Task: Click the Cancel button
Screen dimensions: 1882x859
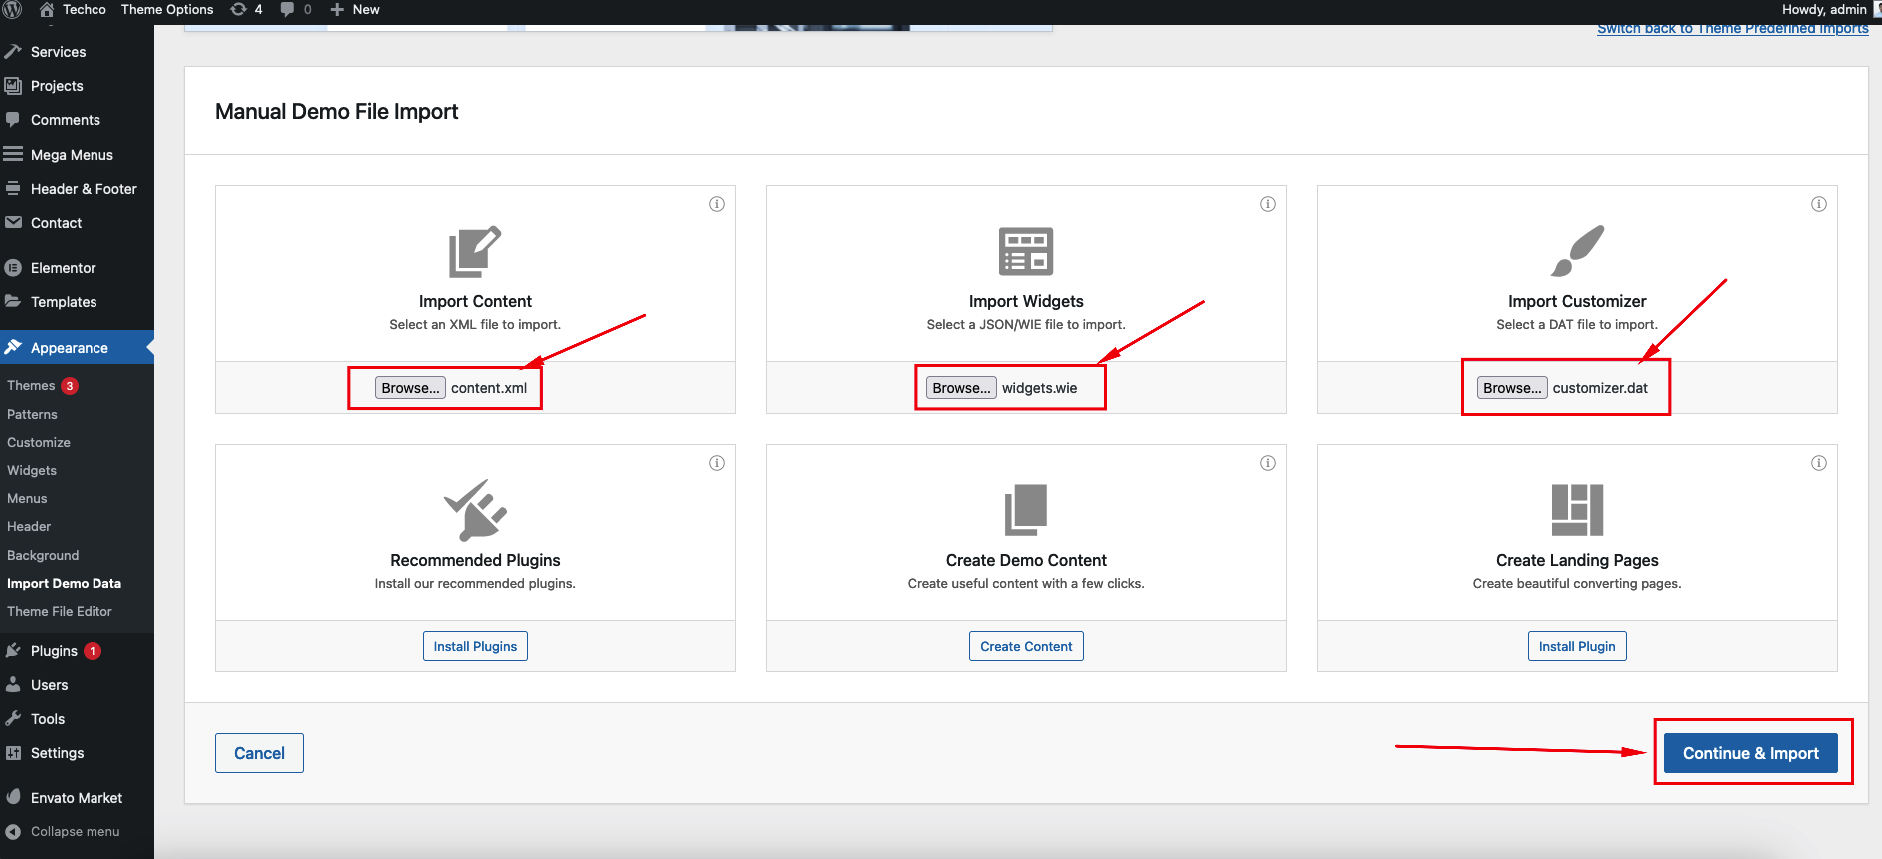Action: coord(259,753)
